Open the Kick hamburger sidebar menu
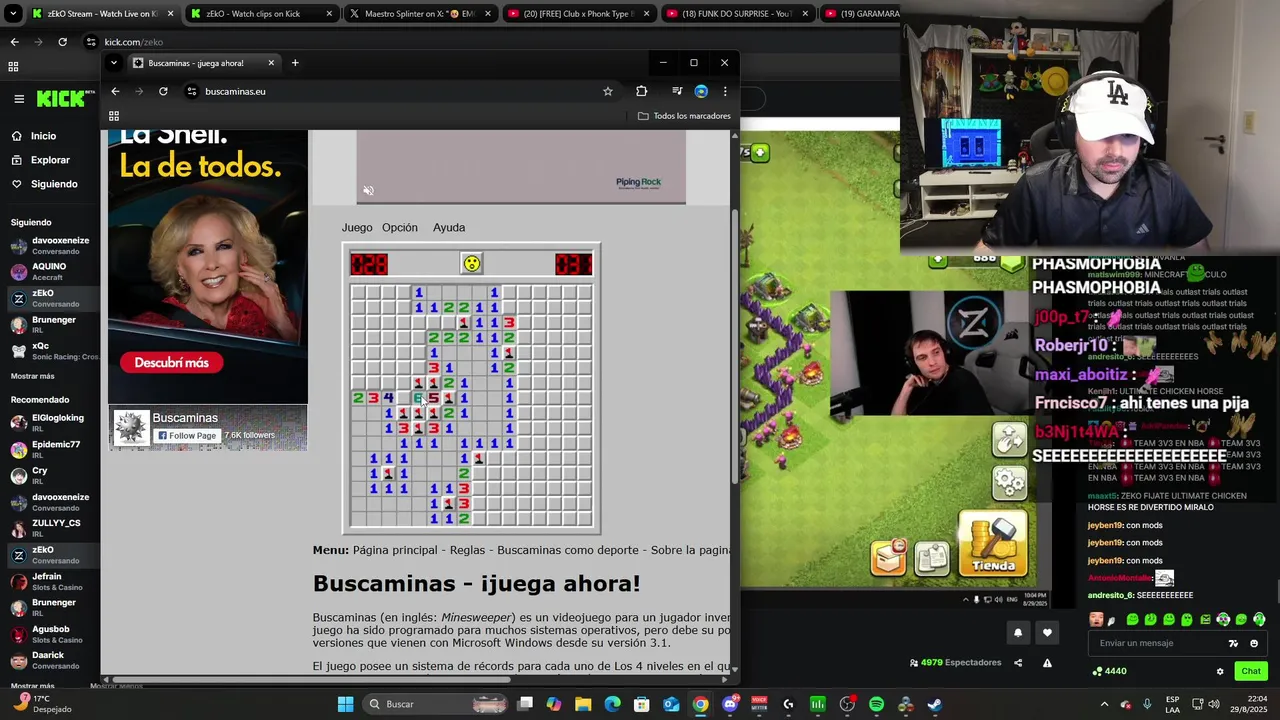 pos(19,98)
